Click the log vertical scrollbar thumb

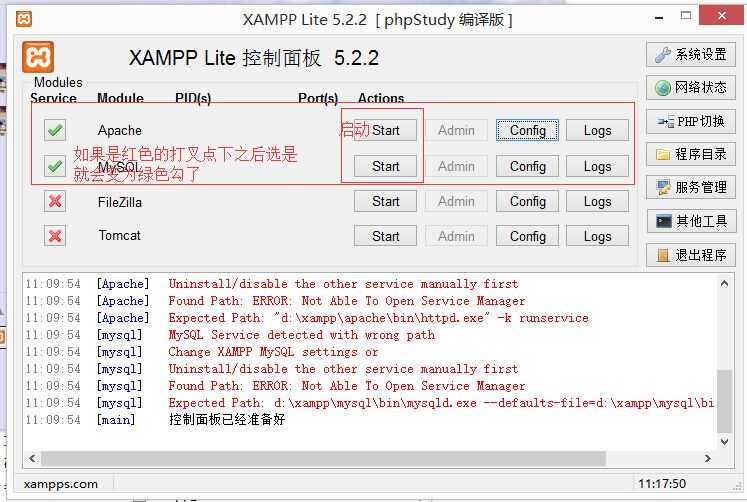[724, 401]
